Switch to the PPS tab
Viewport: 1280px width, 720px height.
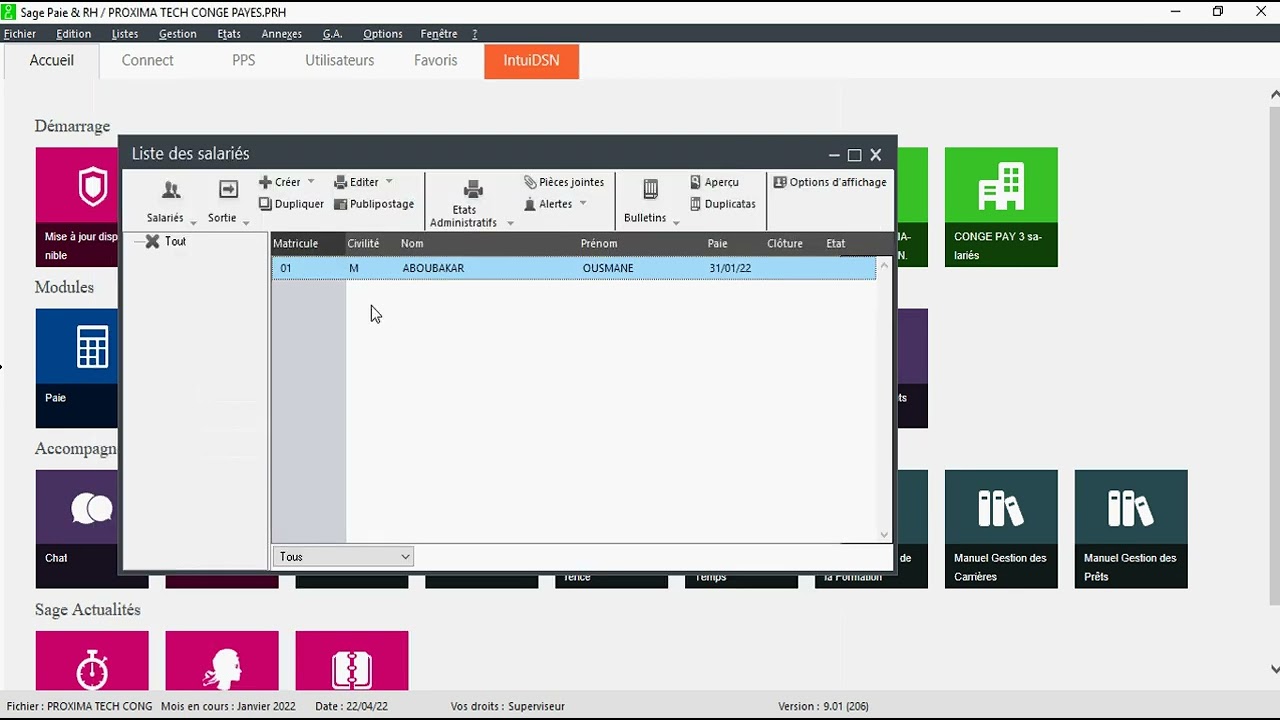[244, 60]
